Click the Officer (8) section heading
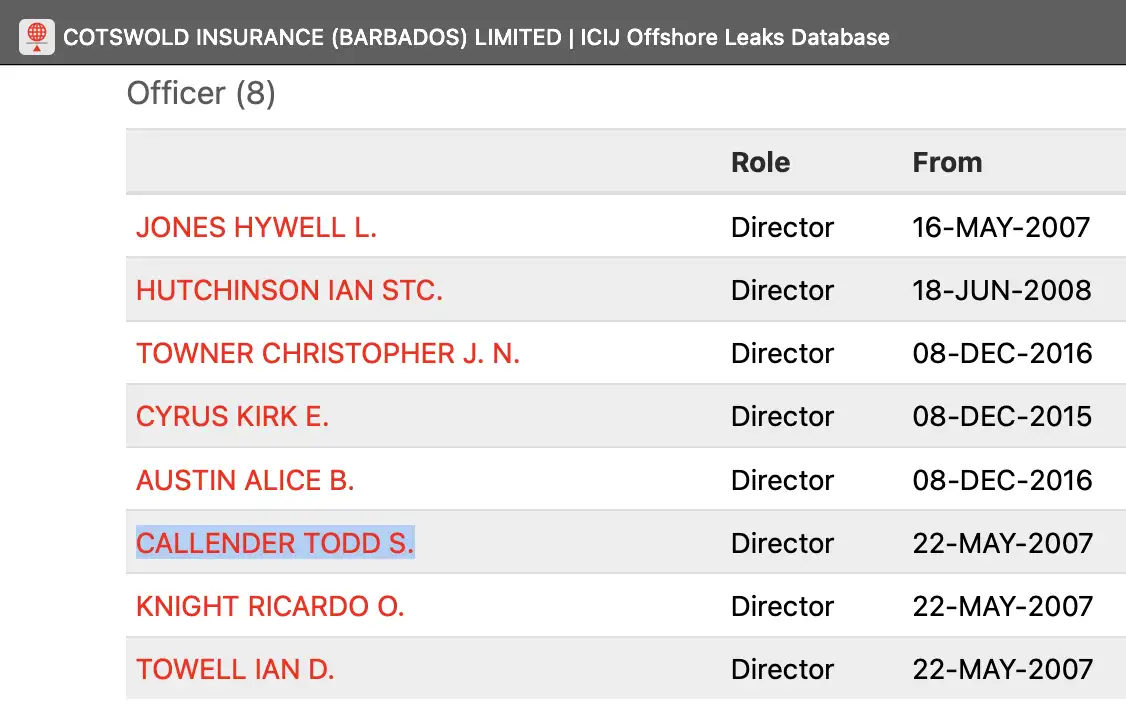The image size is (1126, 718). tap(201, 93)
